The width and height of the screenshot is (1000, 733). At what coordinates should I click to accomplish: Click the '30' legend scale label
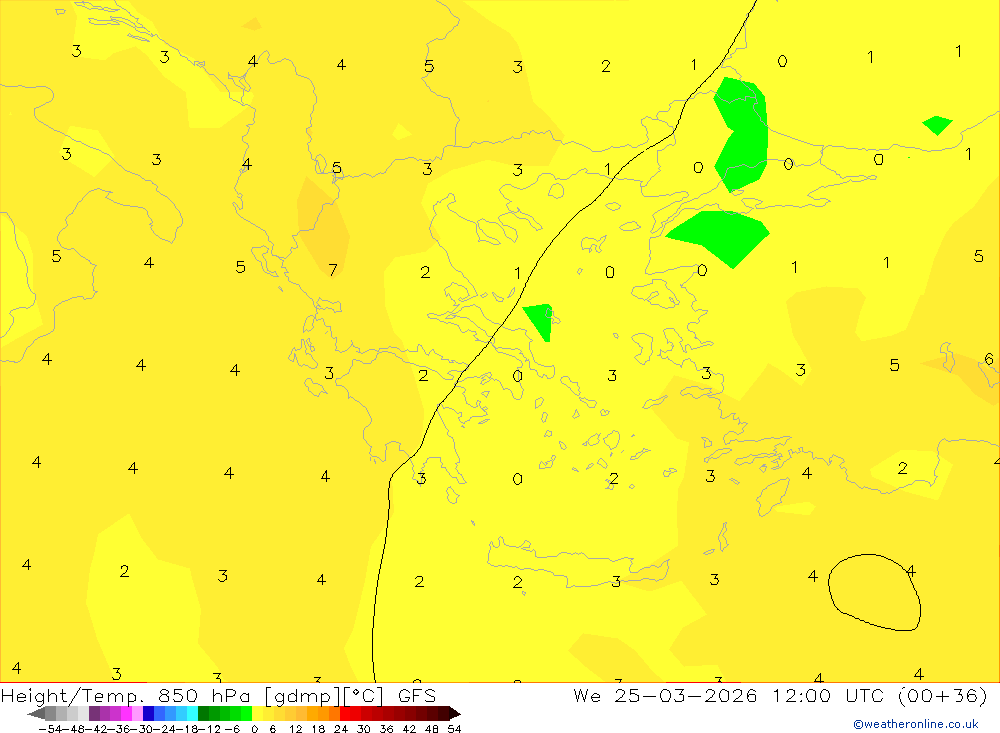pyautogui.click(x=364, y=729)
